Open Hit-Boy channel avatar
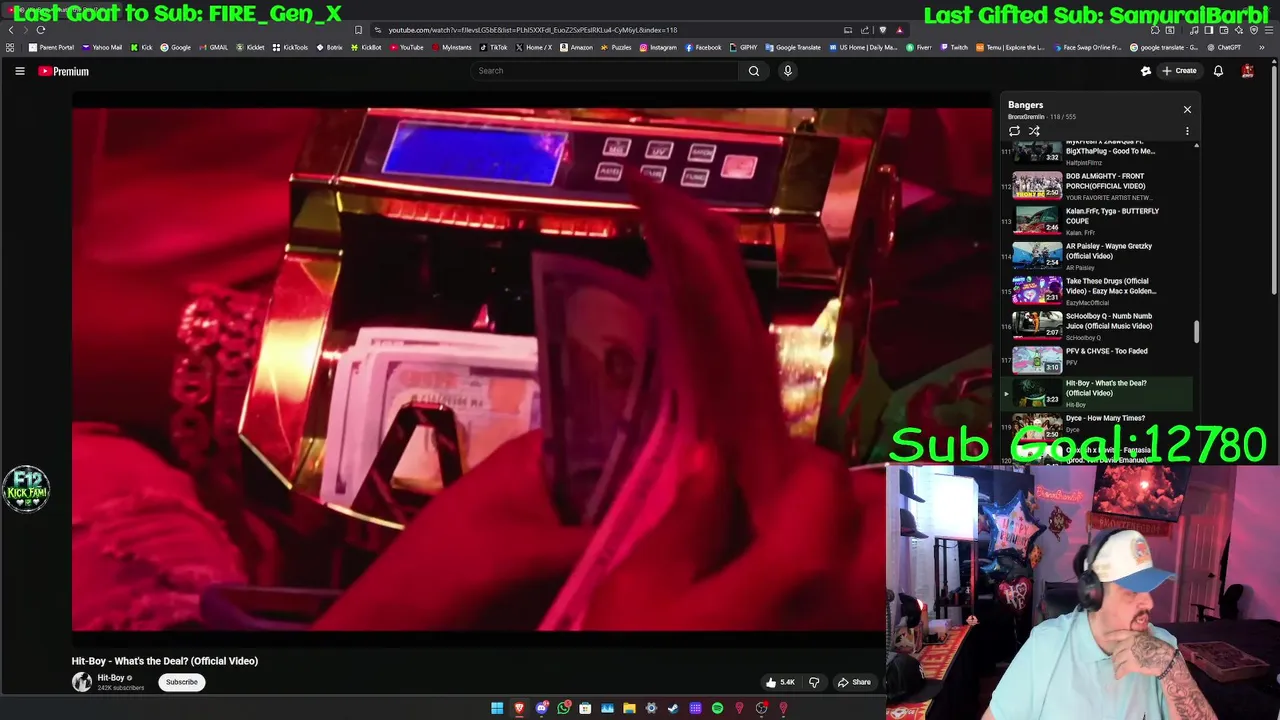 (82, 682)
